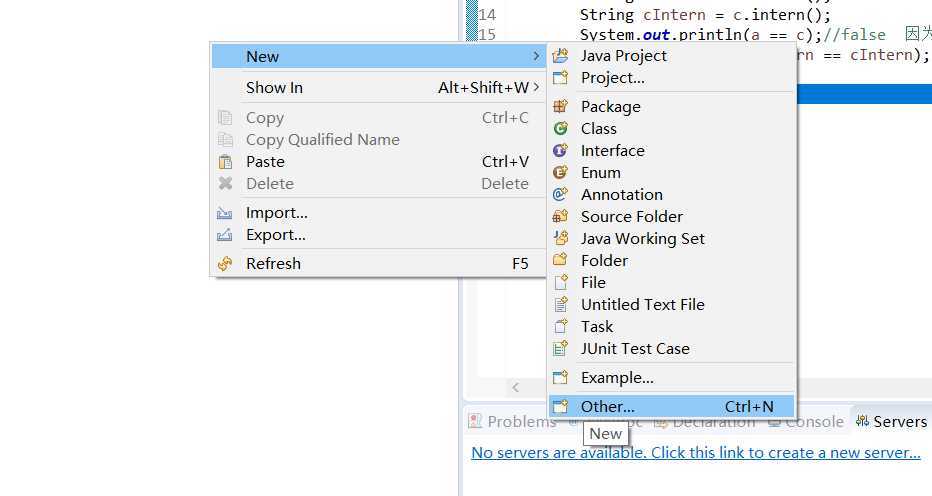Click the purple Interface icon
932x496 pixels.
561,150
